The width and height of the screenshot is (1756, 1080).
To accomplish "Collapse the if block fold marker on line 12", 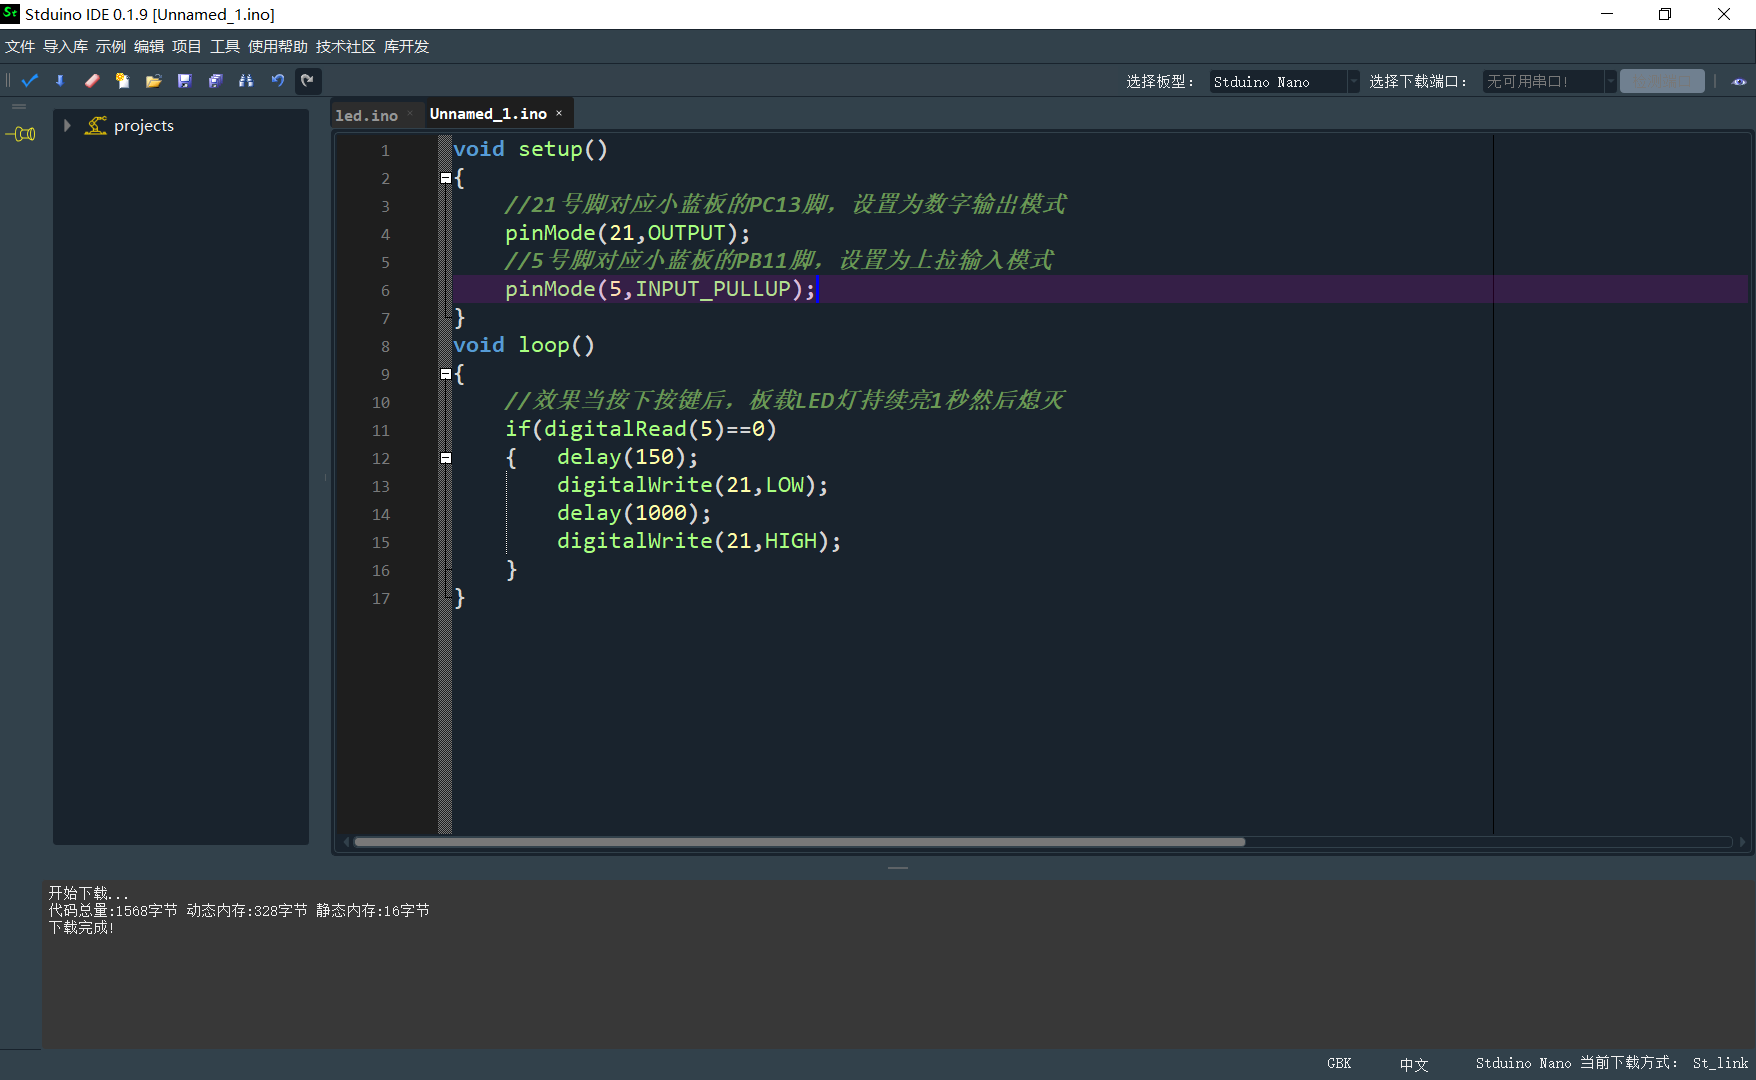I will pos(446,458).
